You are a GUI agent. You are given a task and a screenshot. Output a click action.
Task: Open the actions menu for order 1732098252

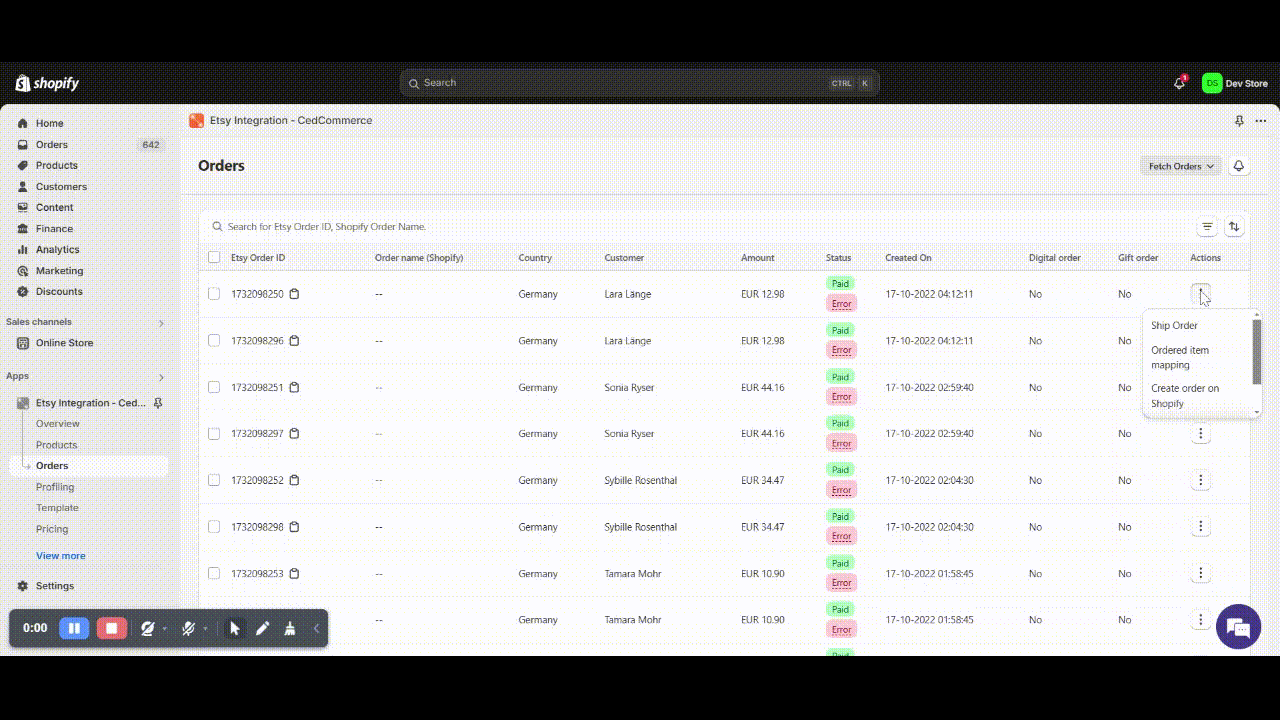pyautogui.click(x=1201, y=480)
